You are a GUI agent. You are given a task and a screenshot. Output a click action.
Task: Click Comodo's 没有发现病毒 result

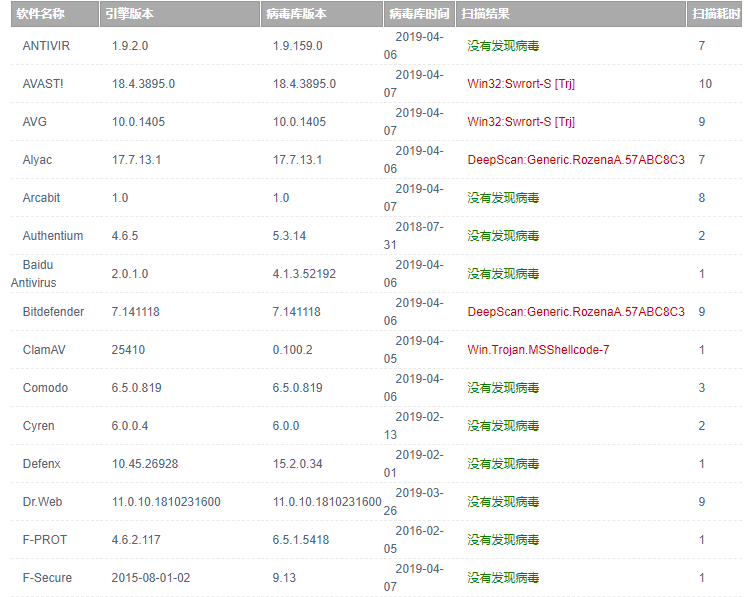coord(503,388)
